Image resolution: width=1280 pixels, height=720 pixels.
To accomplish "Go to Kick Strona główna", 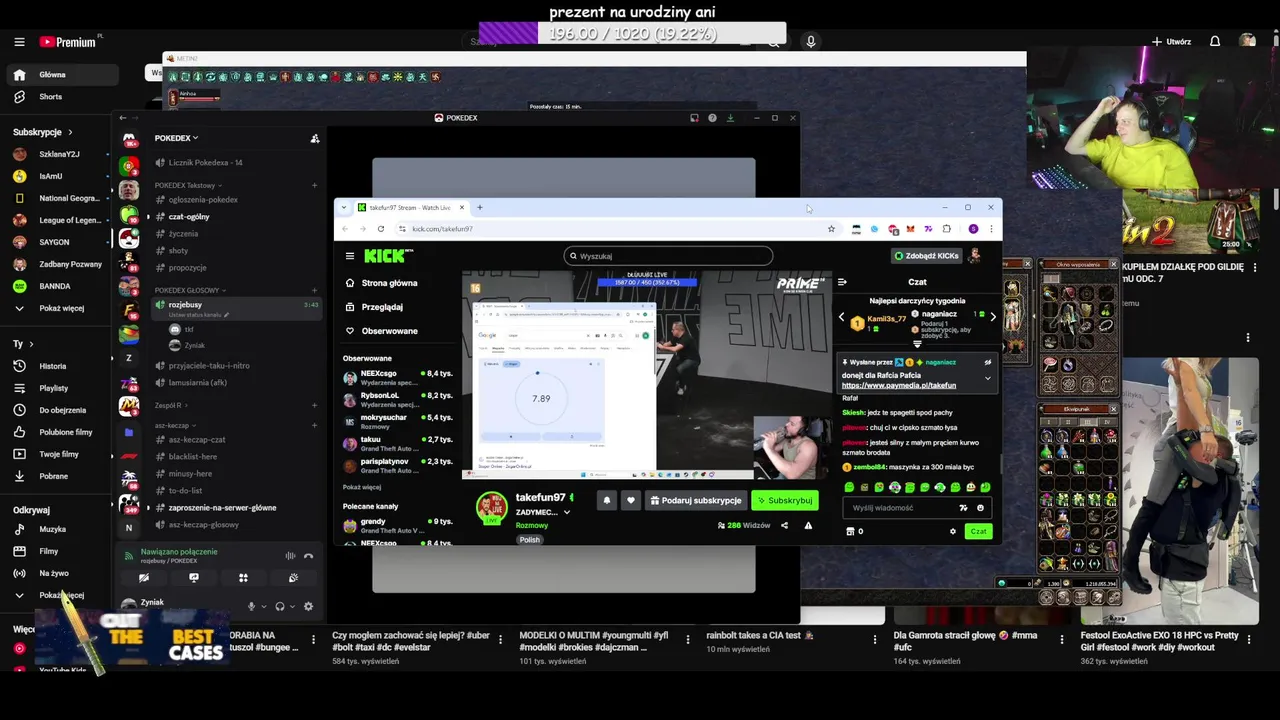I will point(381,283).
